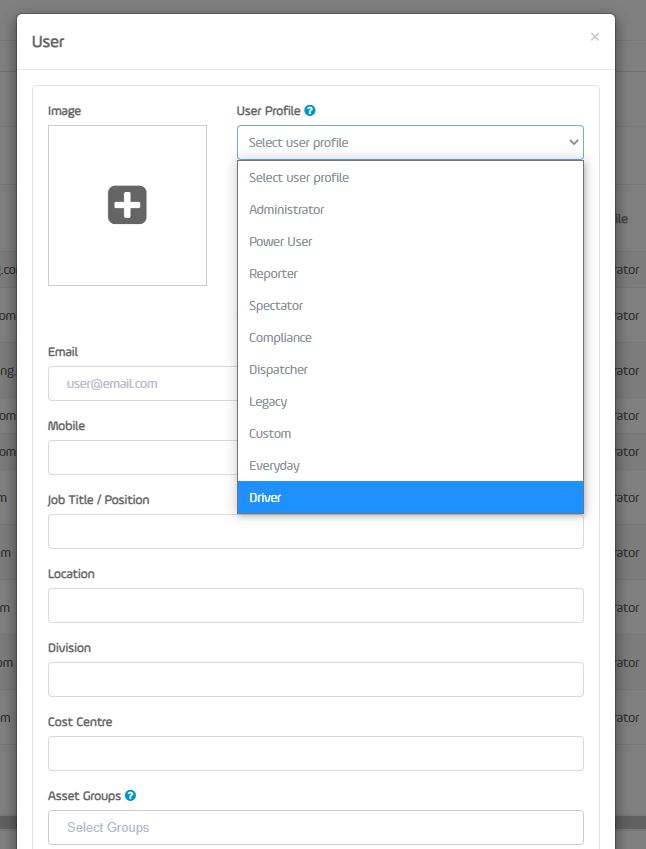Focus the Location text field
Screen dimensions: 646x849
click(316, 605)
